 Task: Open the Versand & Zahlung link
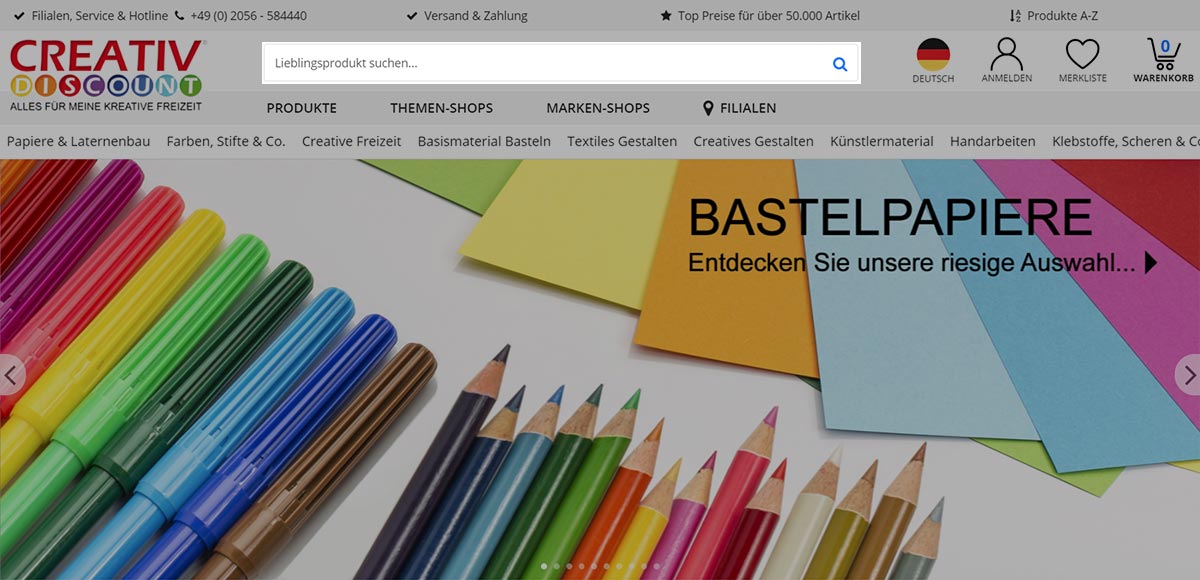476,16
